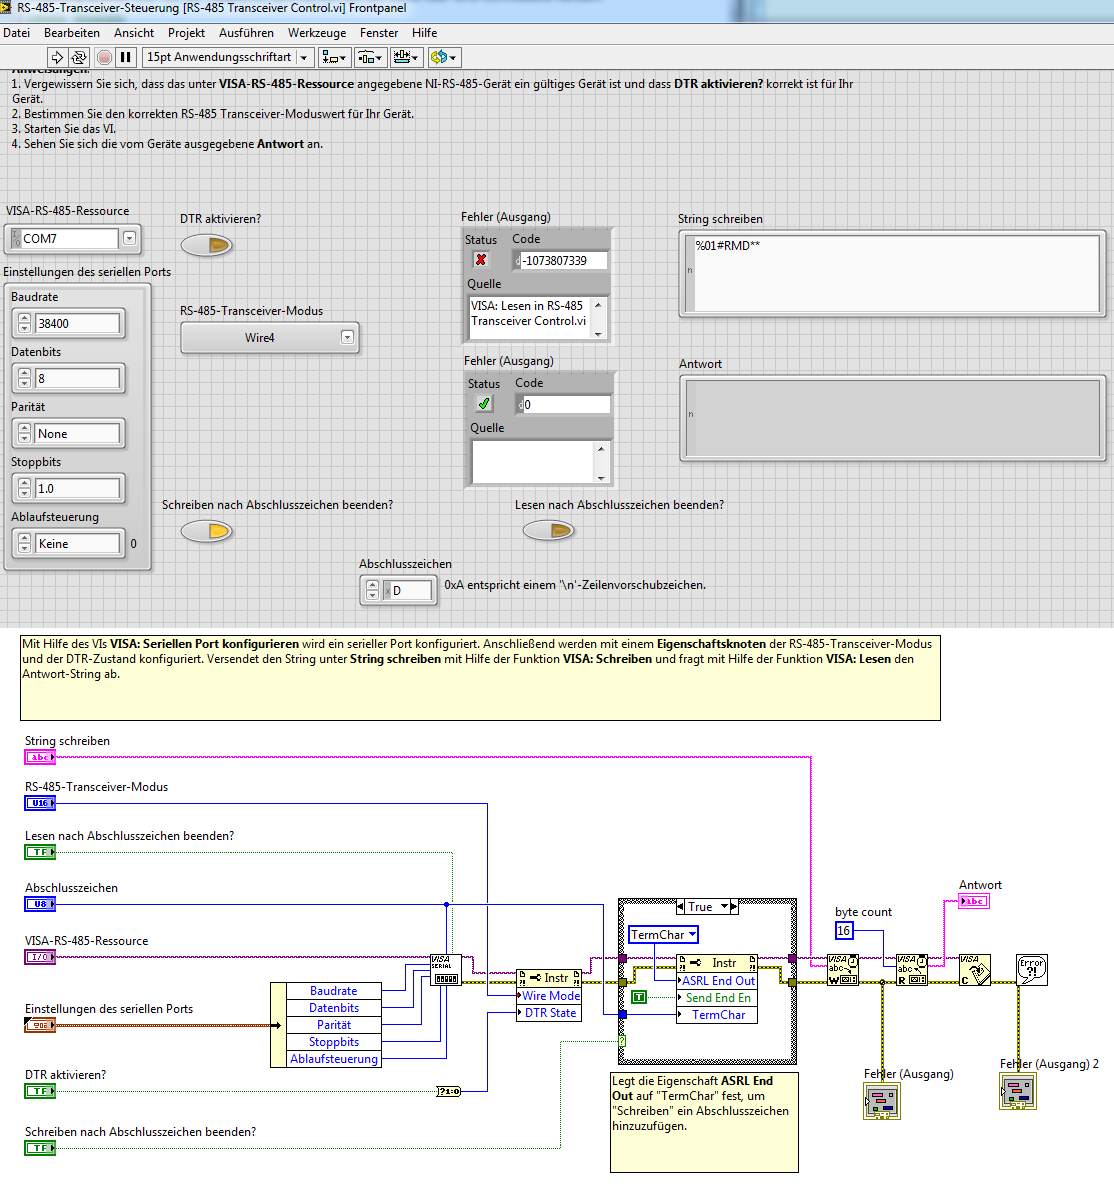This screenshot has width=1114, height=1186.
Task: Click the Run arrow toolbar icon
Action: [x=57, y=57]
